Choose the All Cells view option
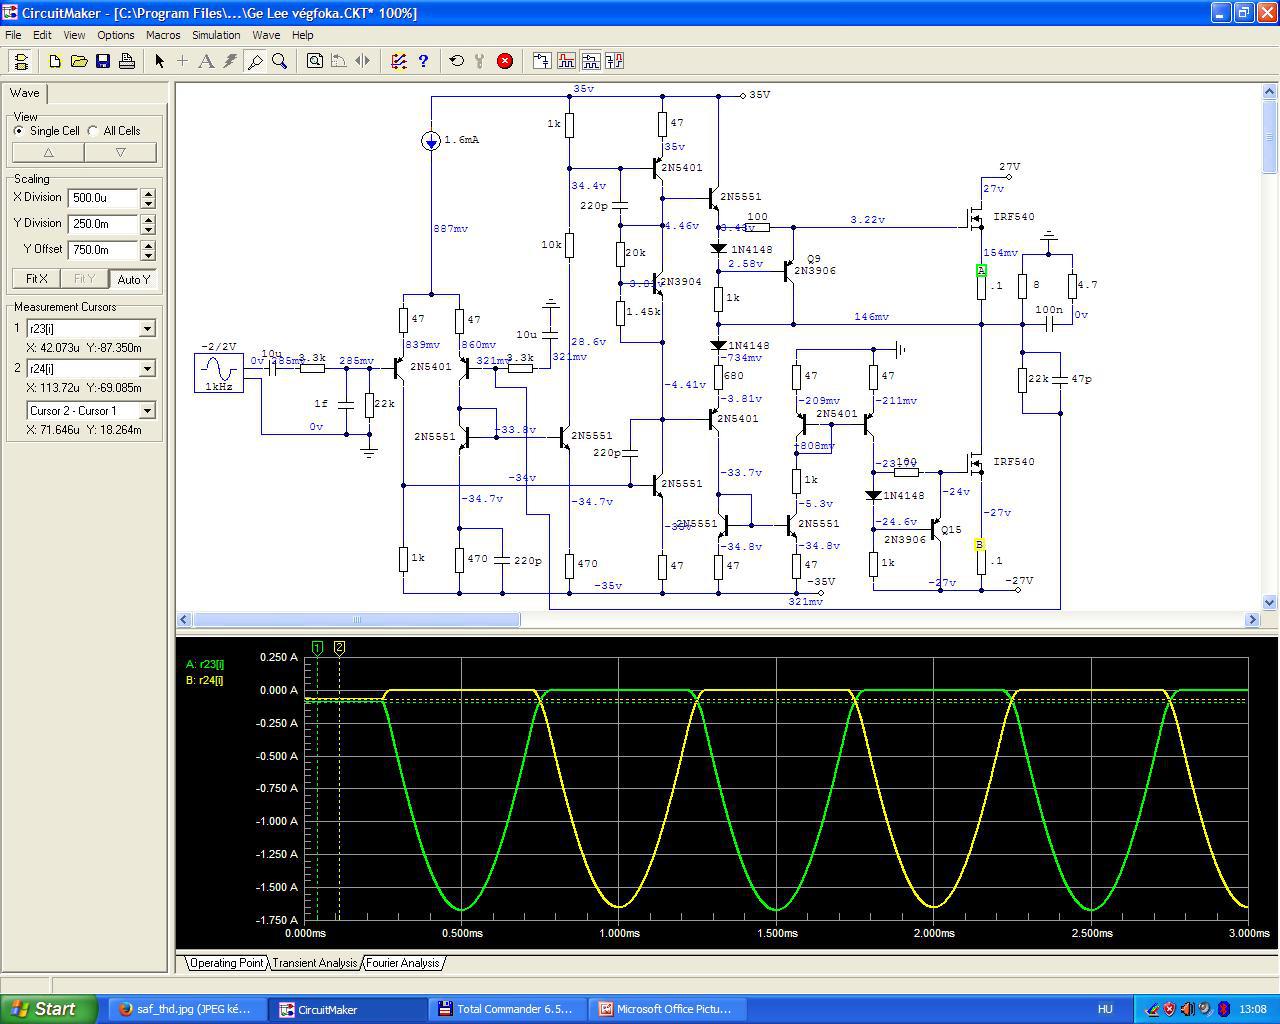Screen dimensions: 1280x1024 [93, 131]
